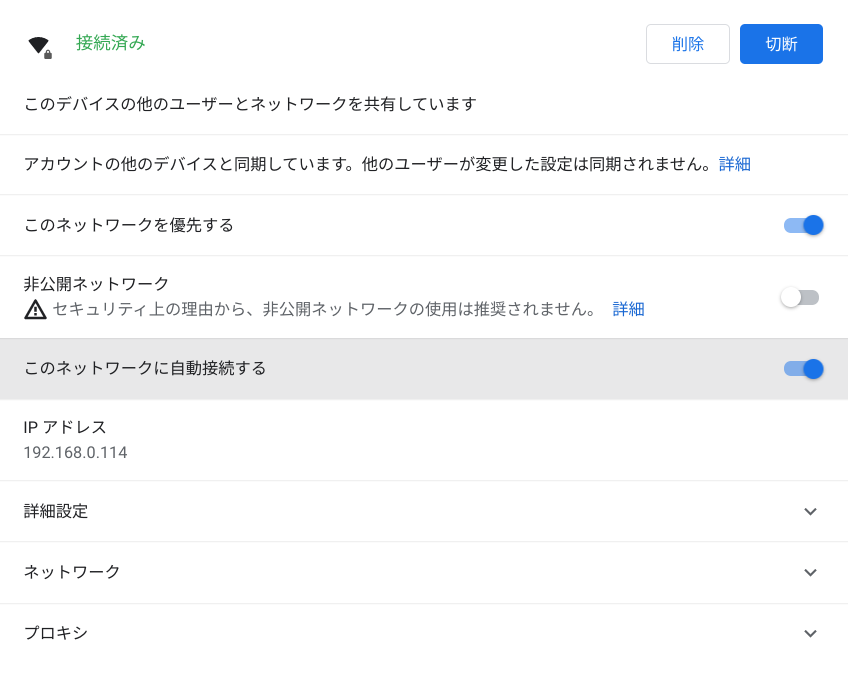
Task: Click the 接続済み status text
Action: [x=110, y=43]
